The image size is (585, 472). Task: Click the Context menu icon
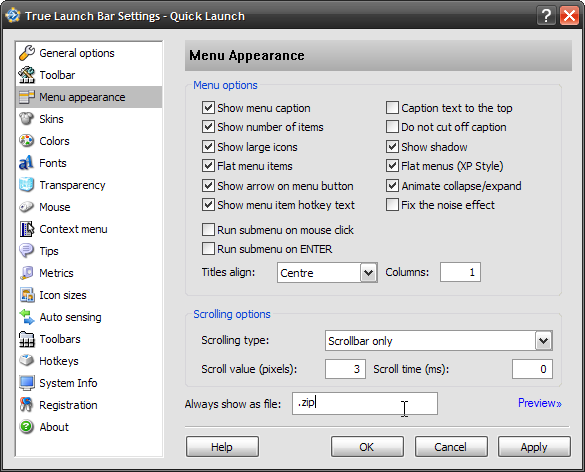[x=26, y=229]
